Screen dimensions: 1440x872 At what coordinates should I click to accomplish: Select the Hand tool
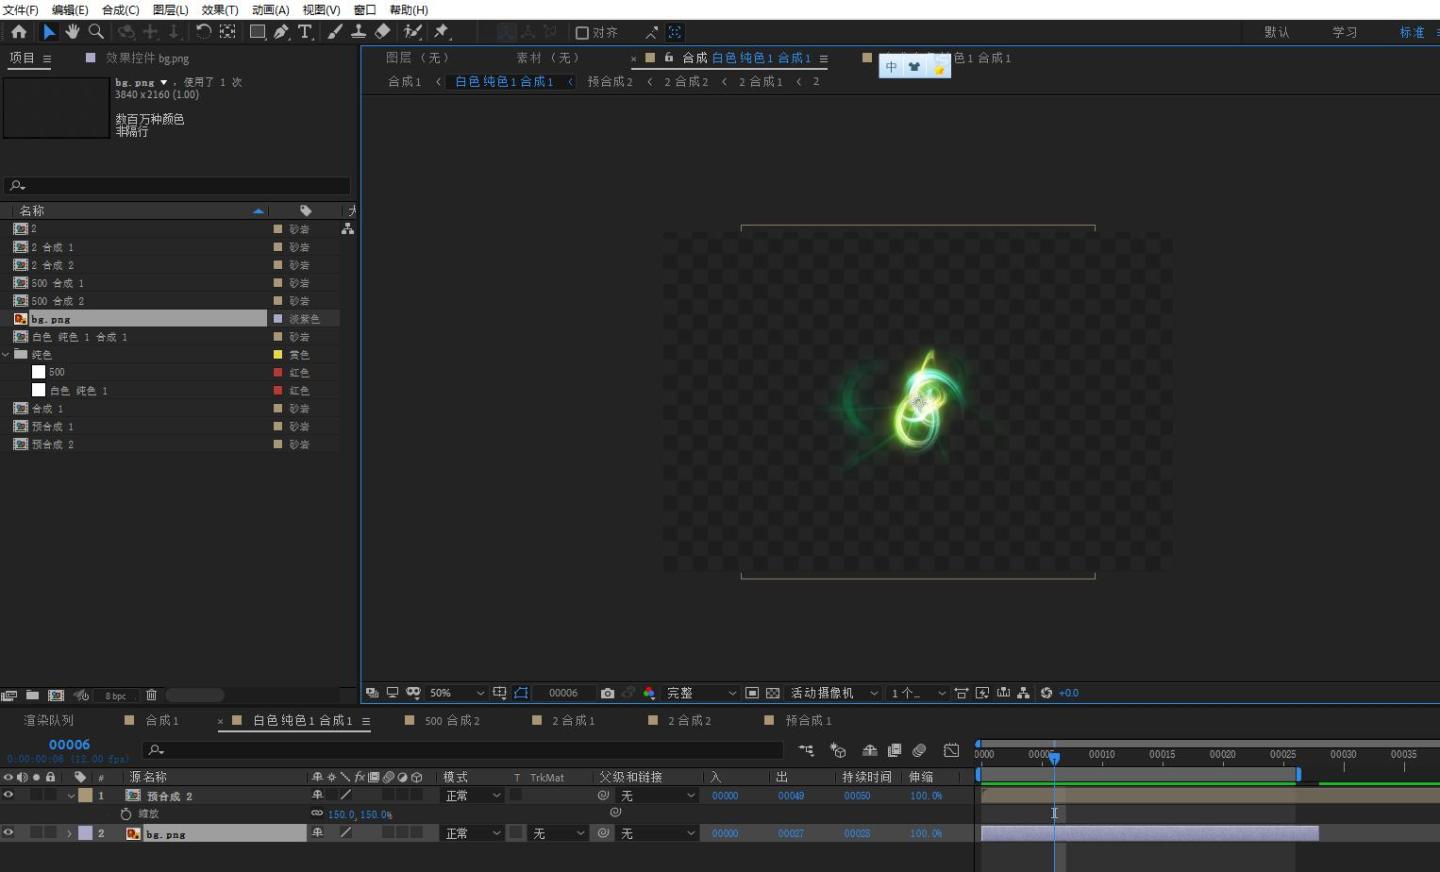click(x=72, y=32)
